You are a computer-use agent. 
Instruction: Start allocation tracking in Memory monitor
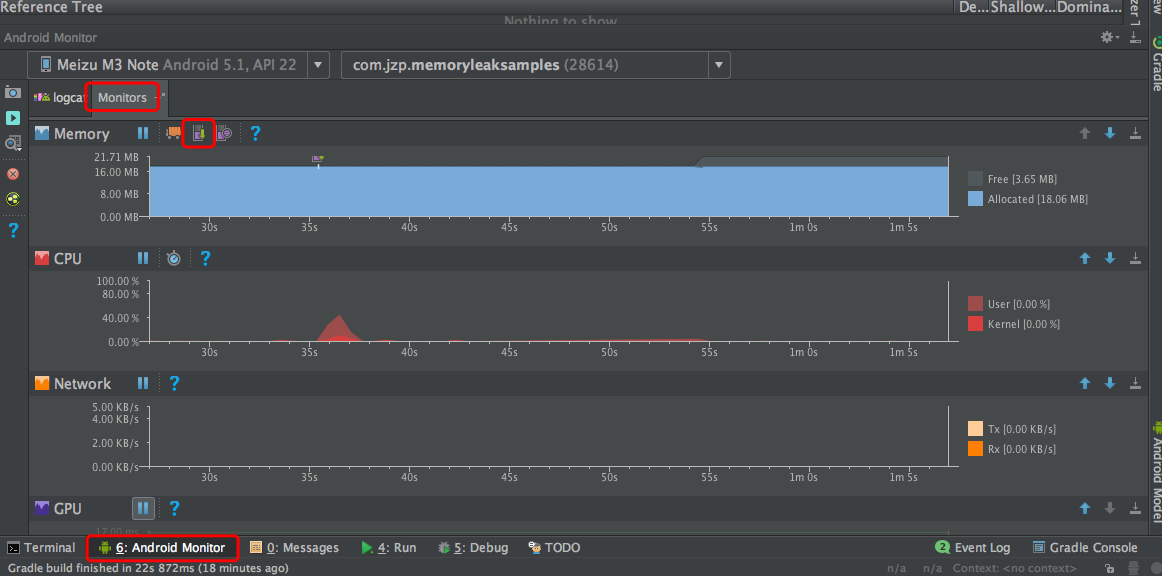224,132
